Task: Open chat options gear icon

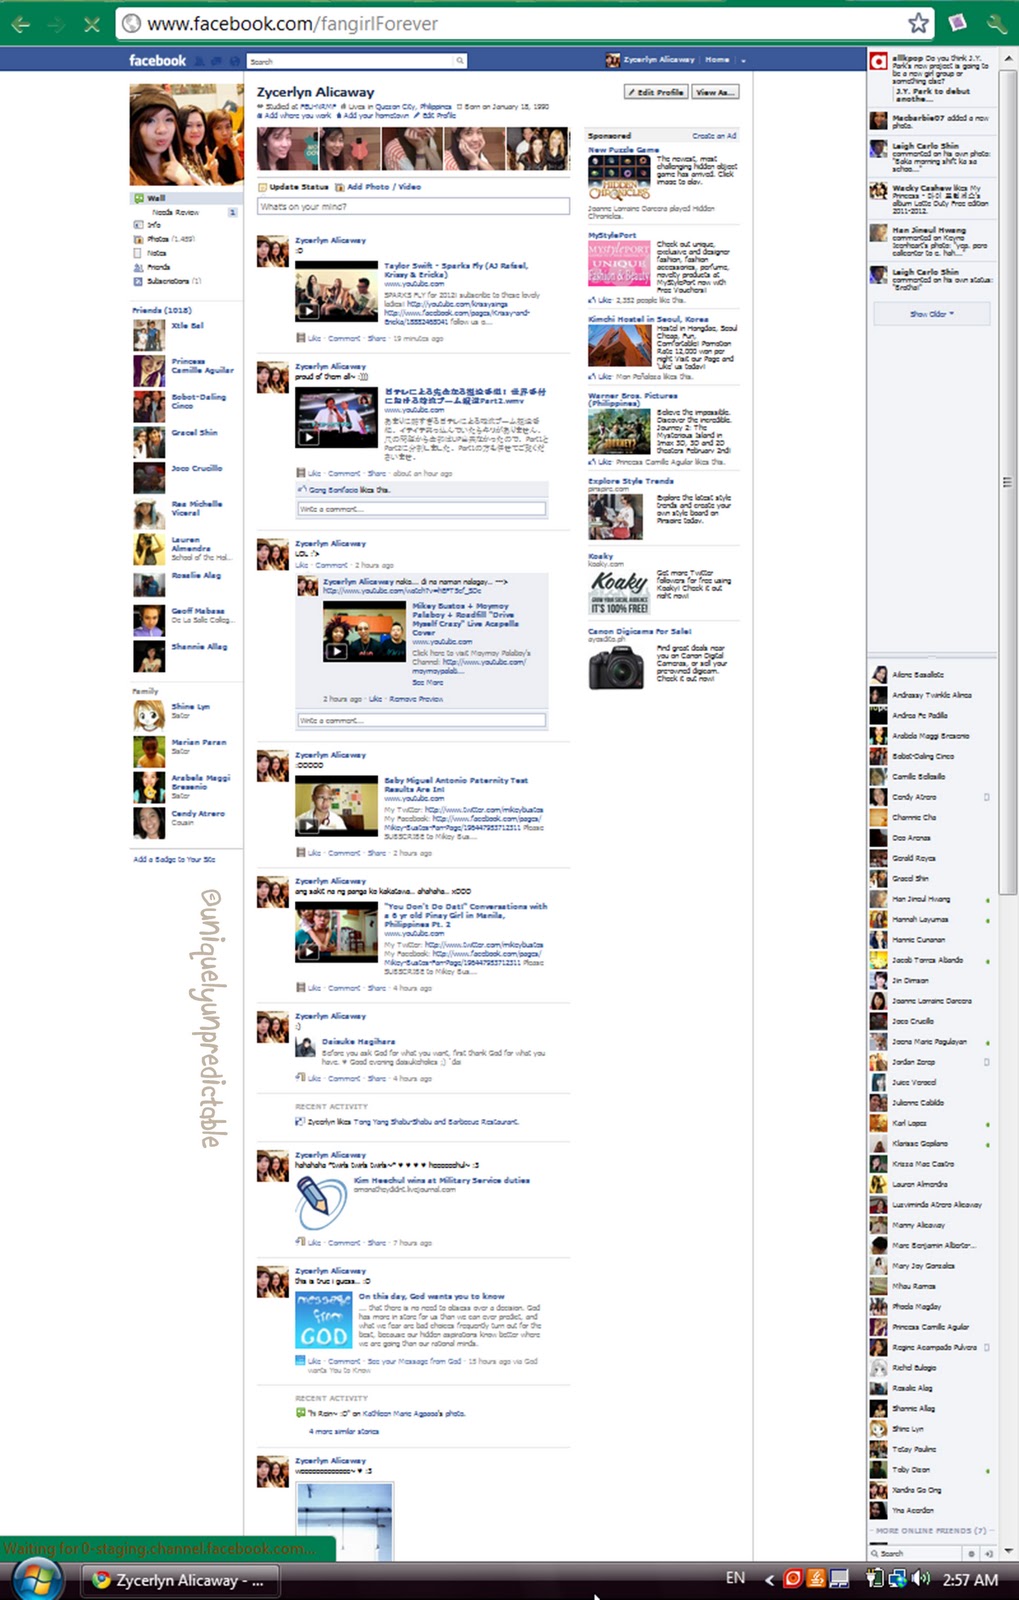Action: [x=970, y=1553]
